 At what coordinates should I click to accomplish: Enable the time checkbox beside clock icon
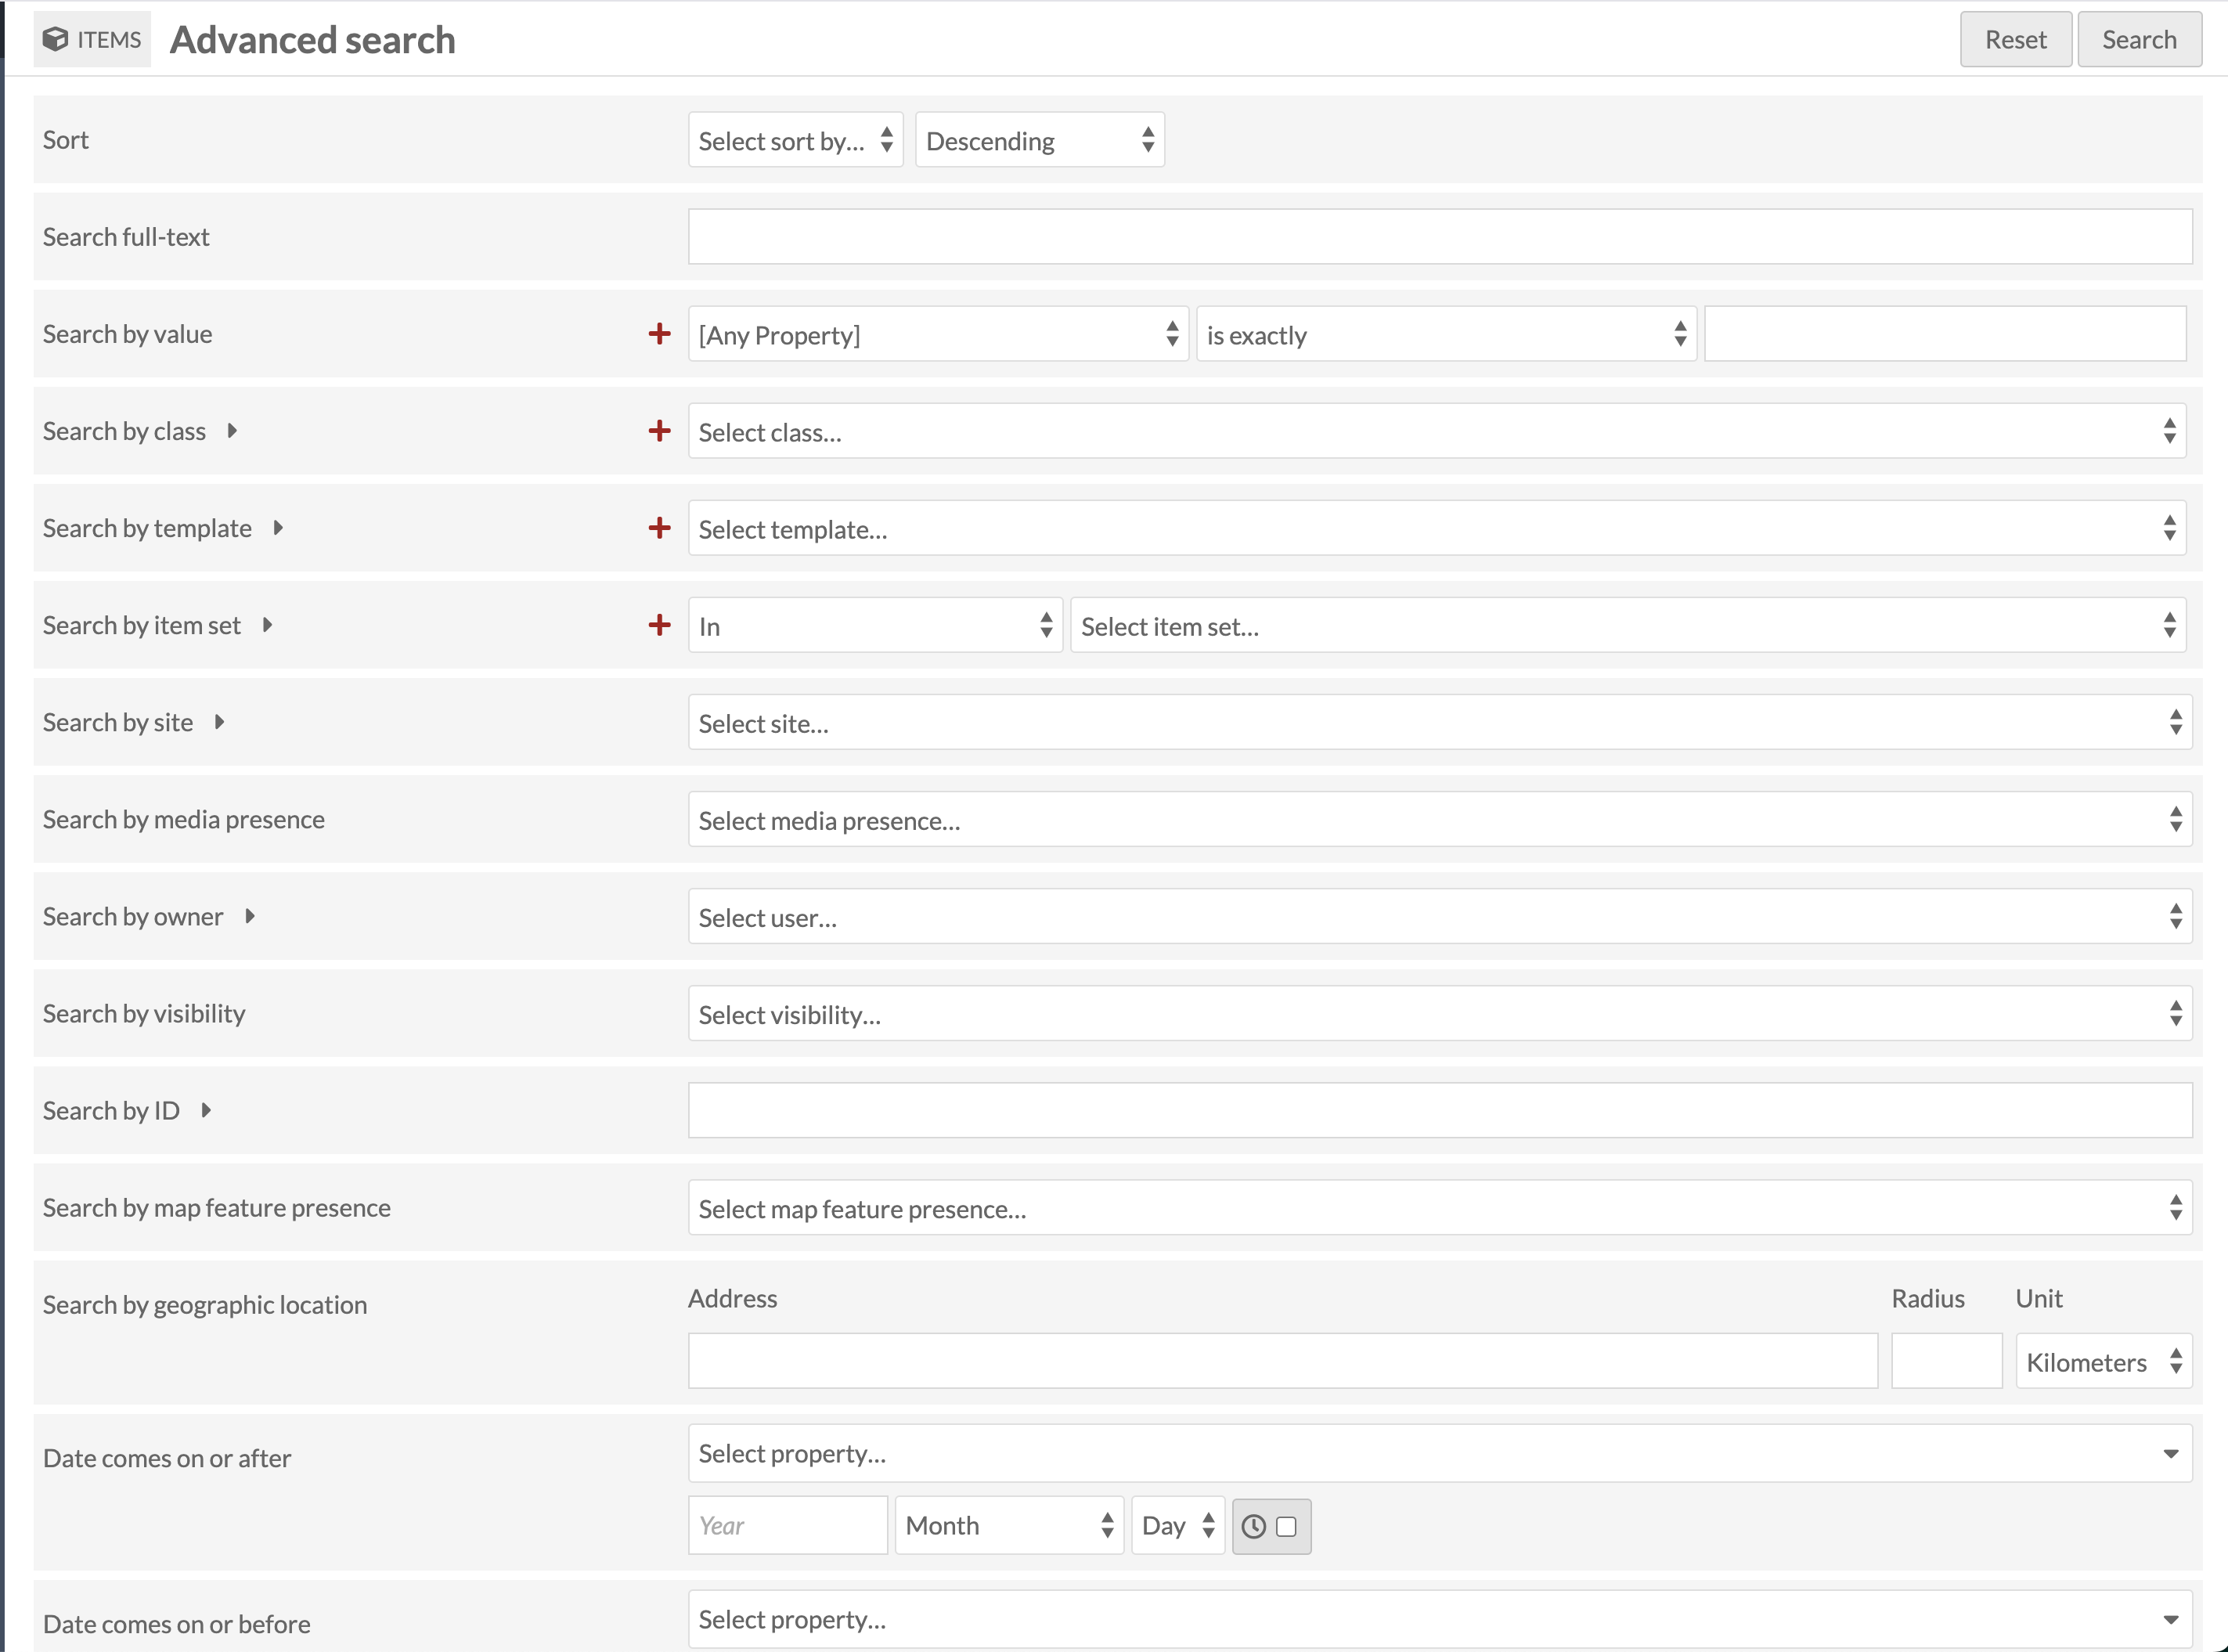tap(1286, 1526)
